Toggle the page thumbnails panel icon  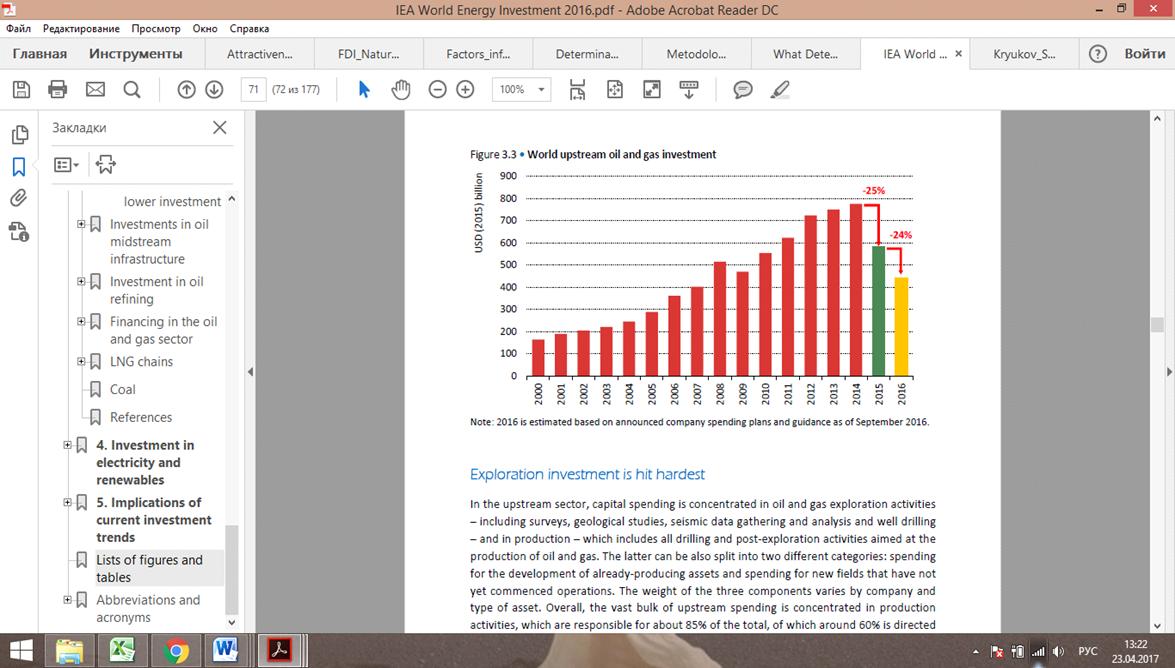click(x=19, y=135)
